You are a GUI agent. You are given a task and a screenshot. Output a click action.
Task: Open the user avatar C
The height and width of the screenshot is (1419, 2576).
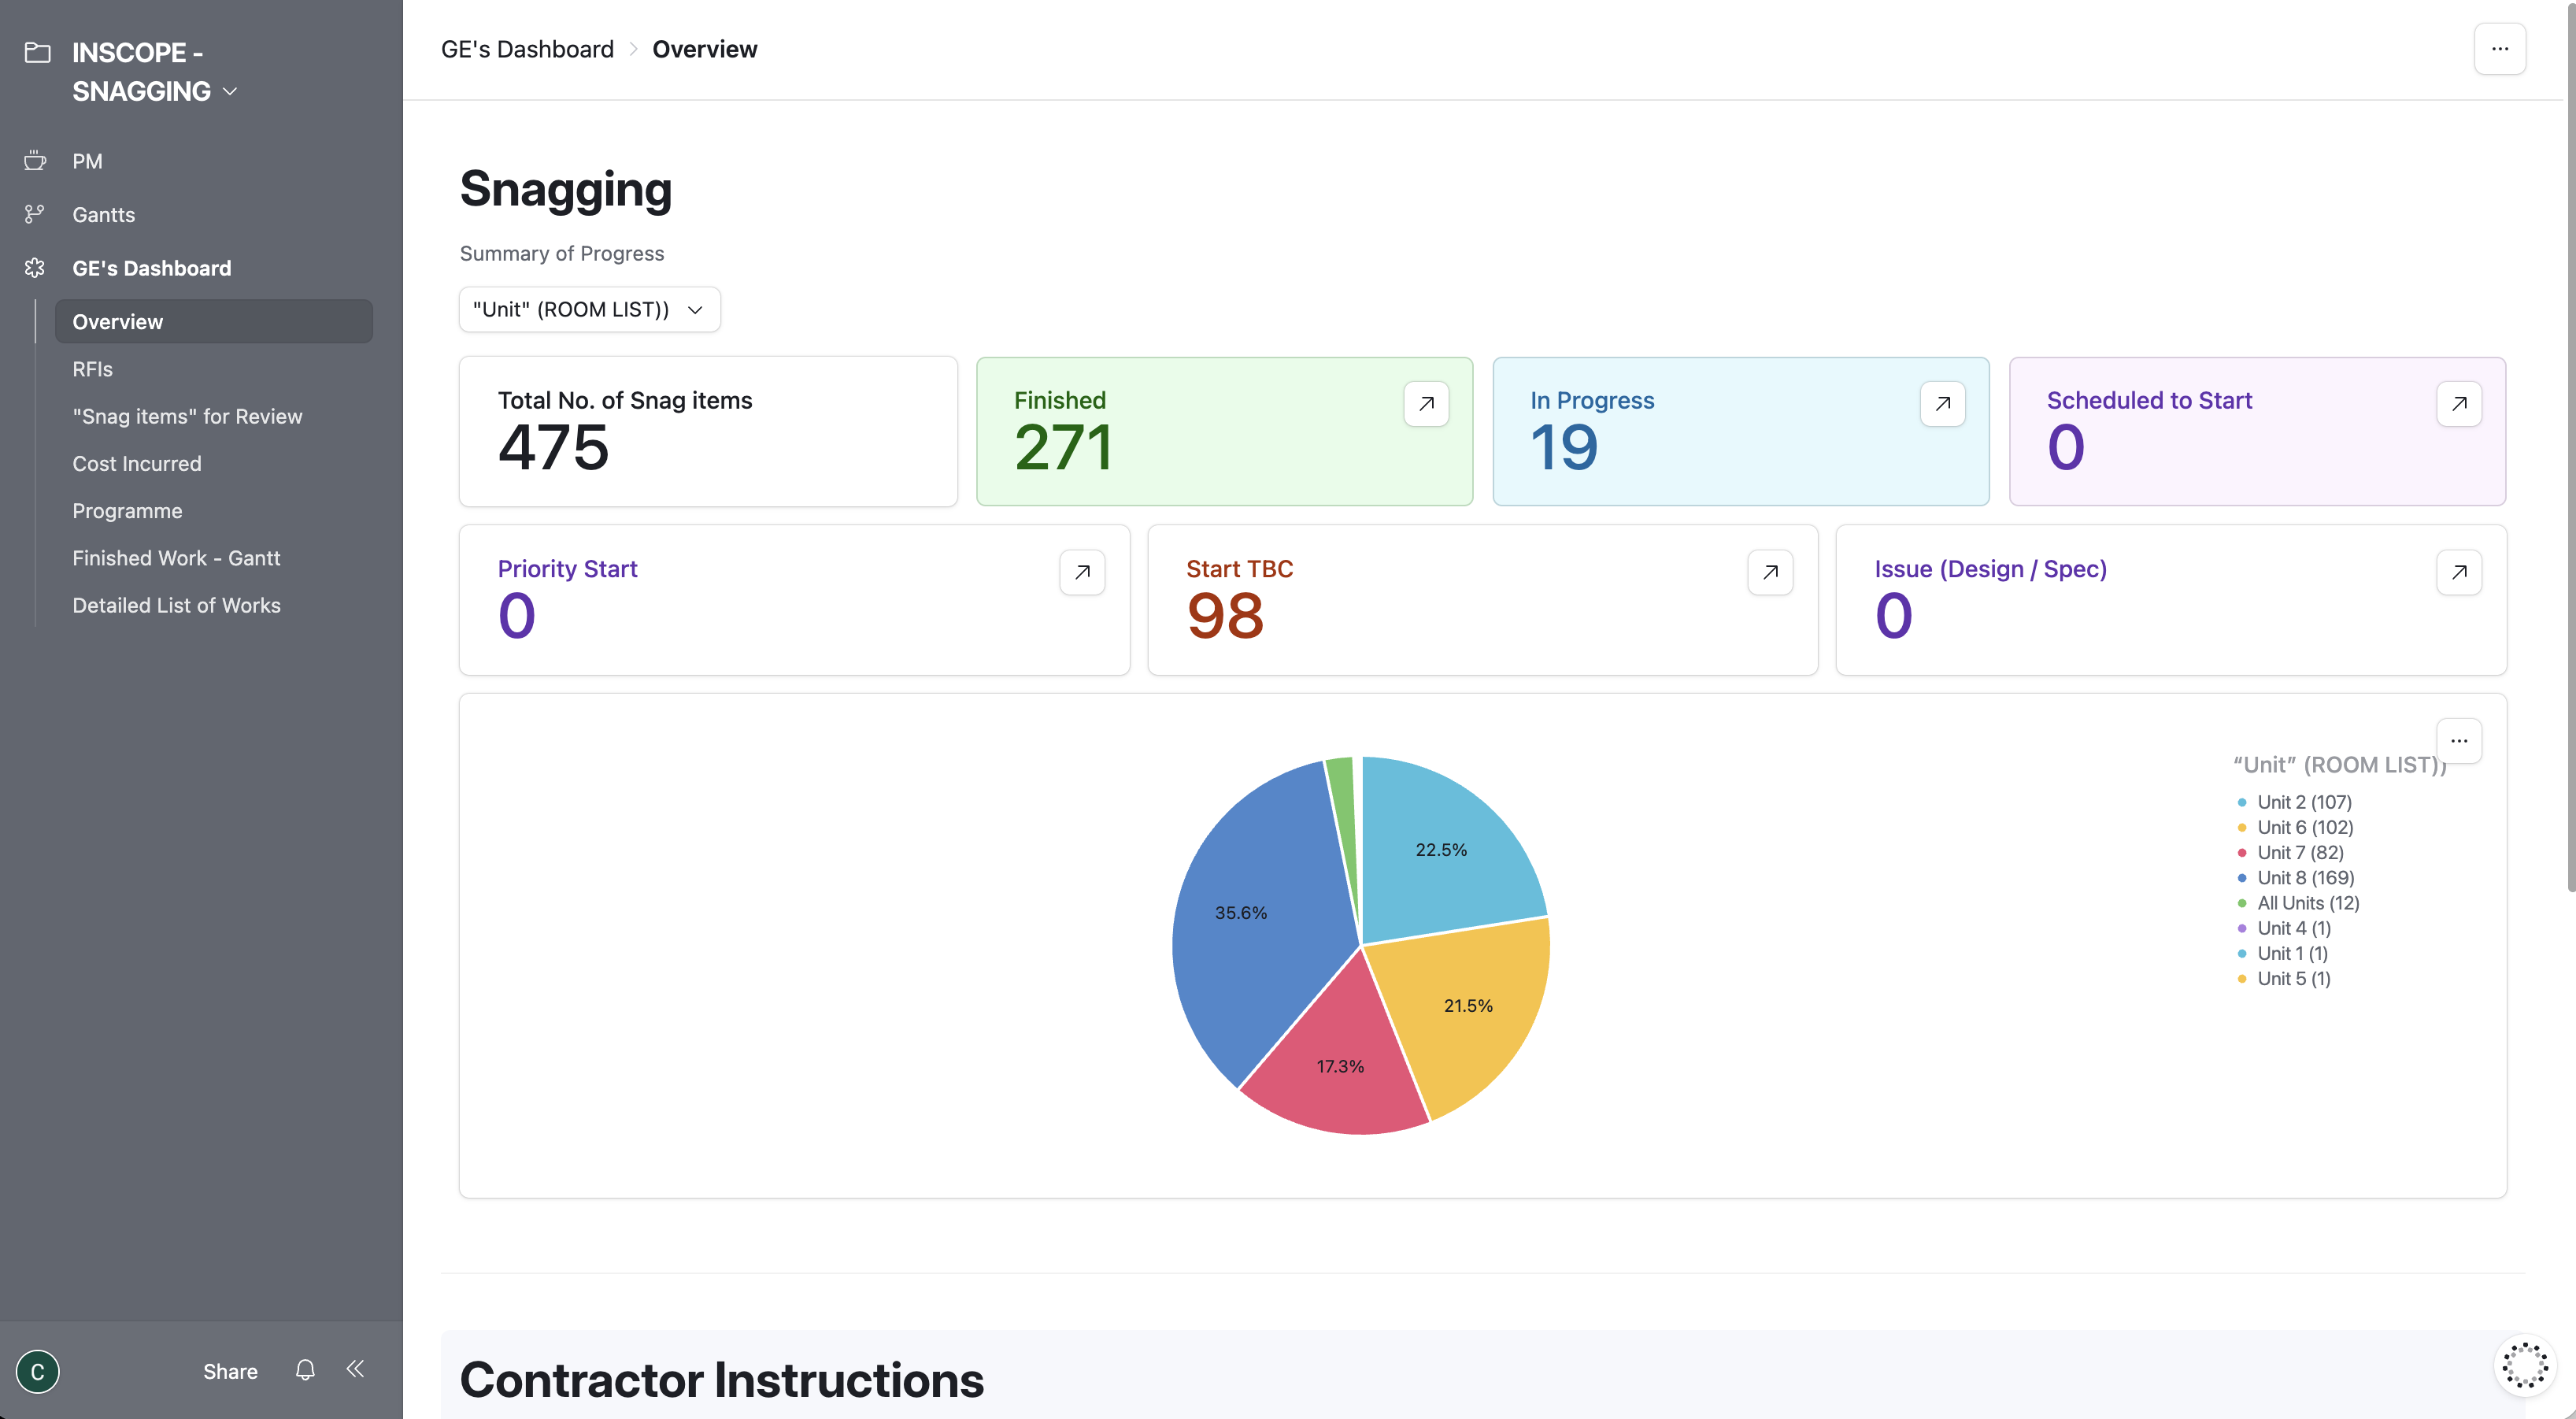[38, 1371]
